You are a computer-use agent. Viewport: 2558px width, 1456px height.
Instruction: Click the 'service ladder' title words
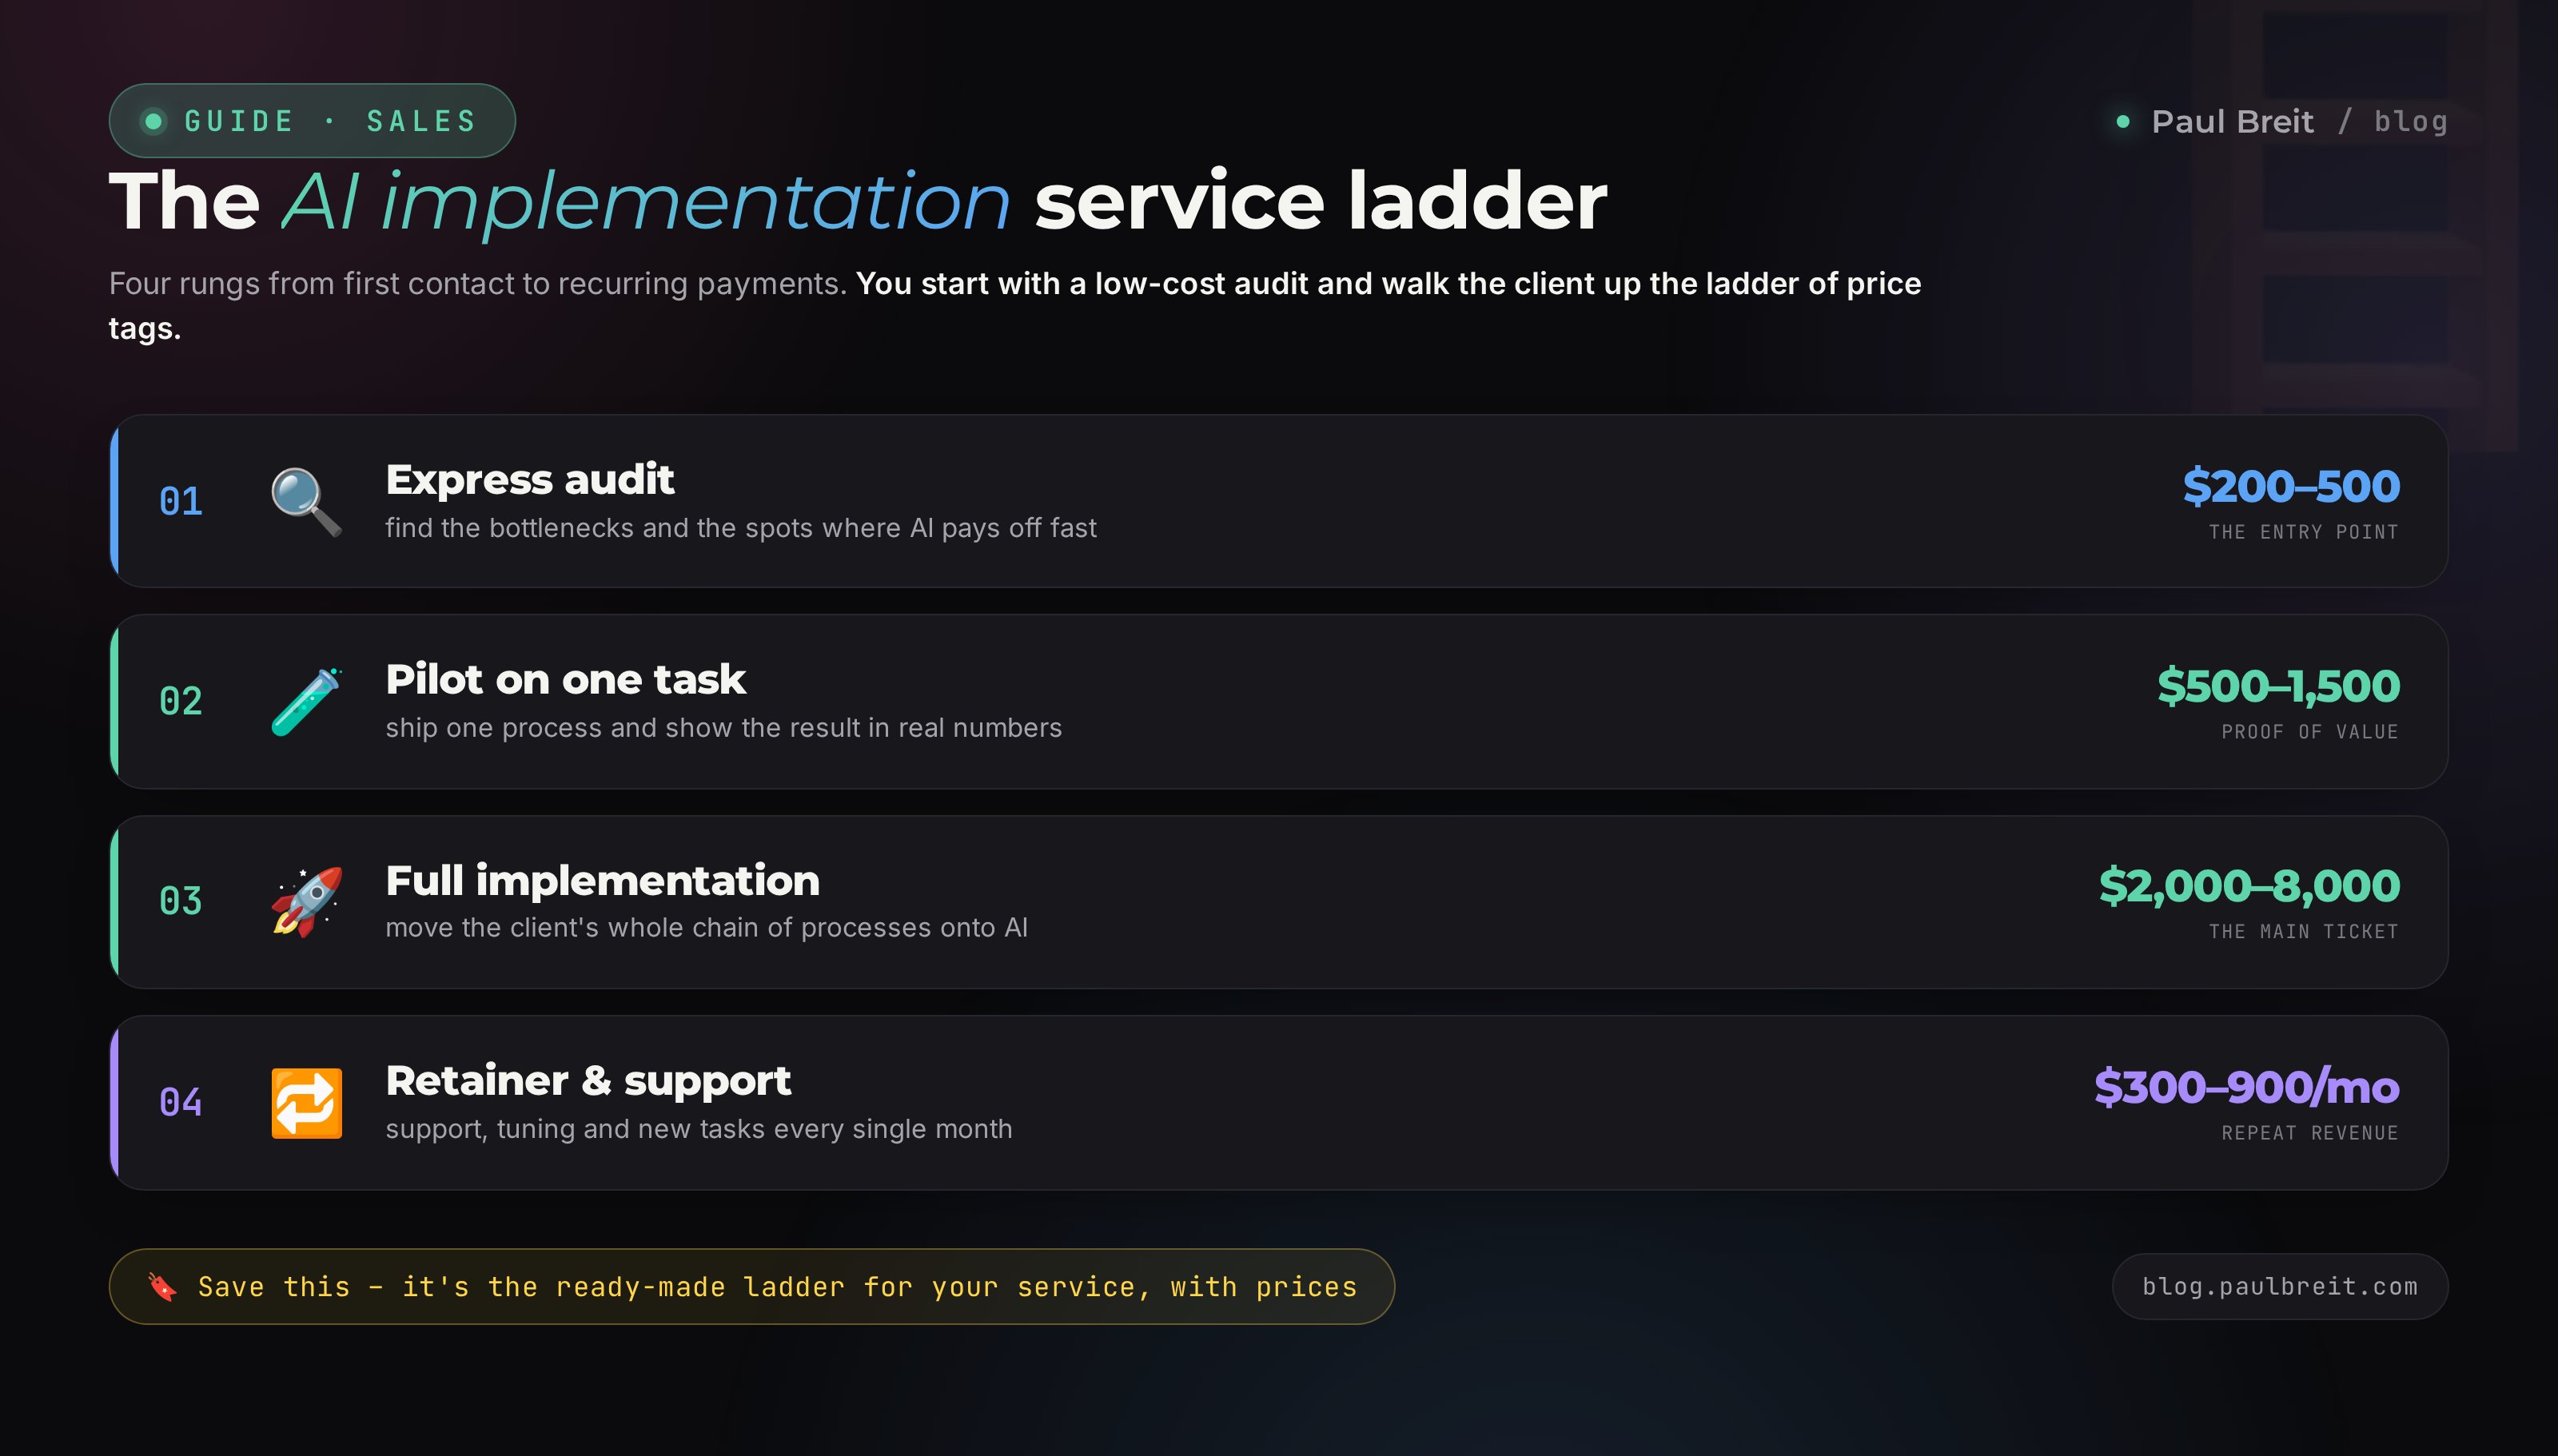click(1320, 201)
